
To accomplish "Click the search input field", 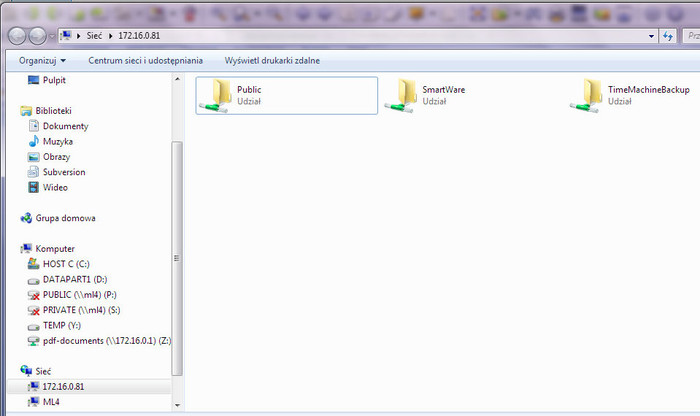I will 689,35.
